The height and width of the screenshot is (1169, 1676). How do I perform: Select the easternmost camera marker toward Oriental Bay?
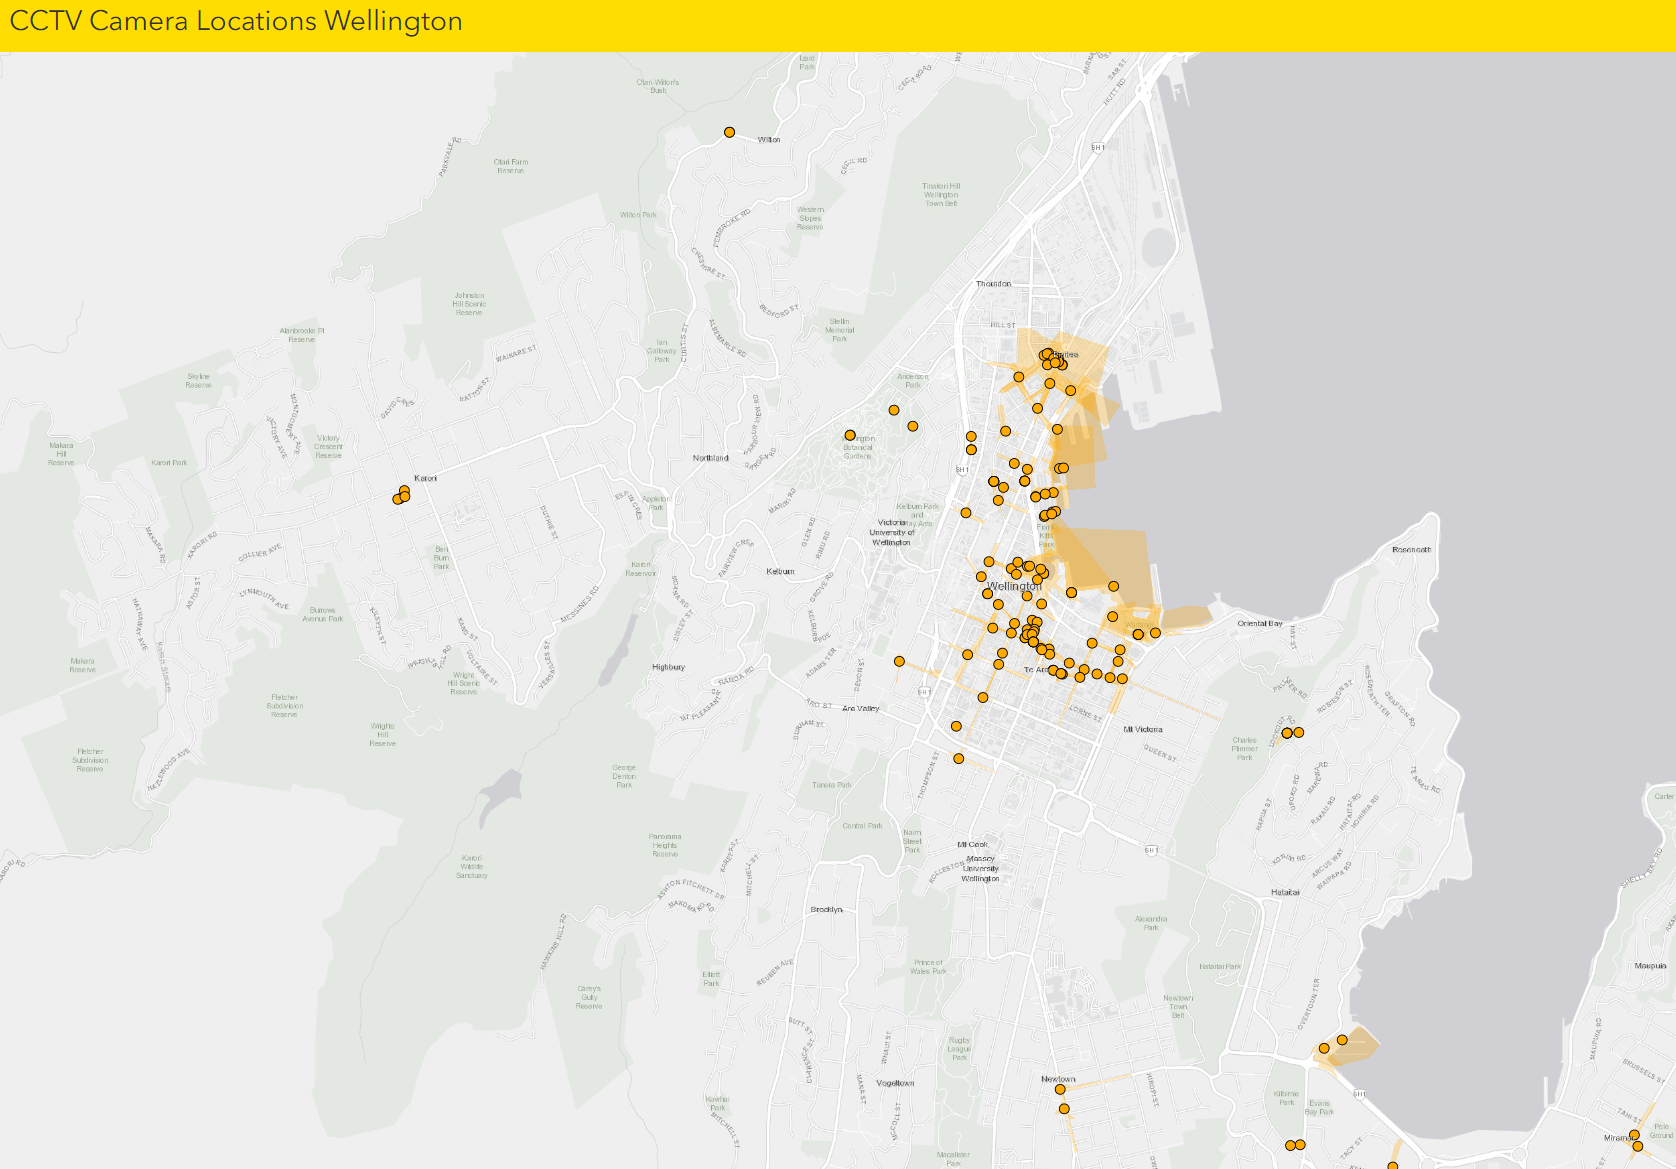(1155, 632)
